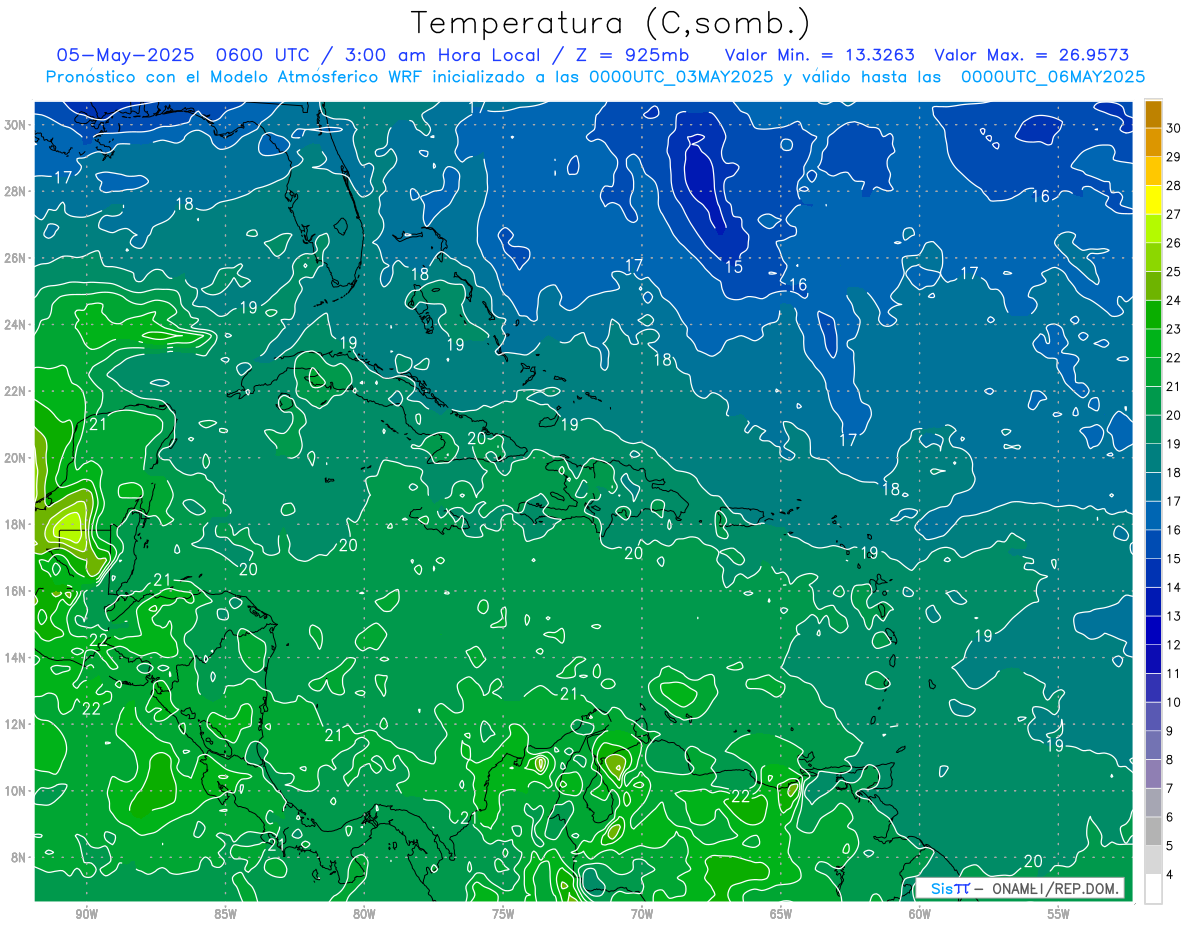Image resolution: width=1200 pixels, height=927 pixels.
Task: Click the '24N' latitude label
Action: coord(15,325)
